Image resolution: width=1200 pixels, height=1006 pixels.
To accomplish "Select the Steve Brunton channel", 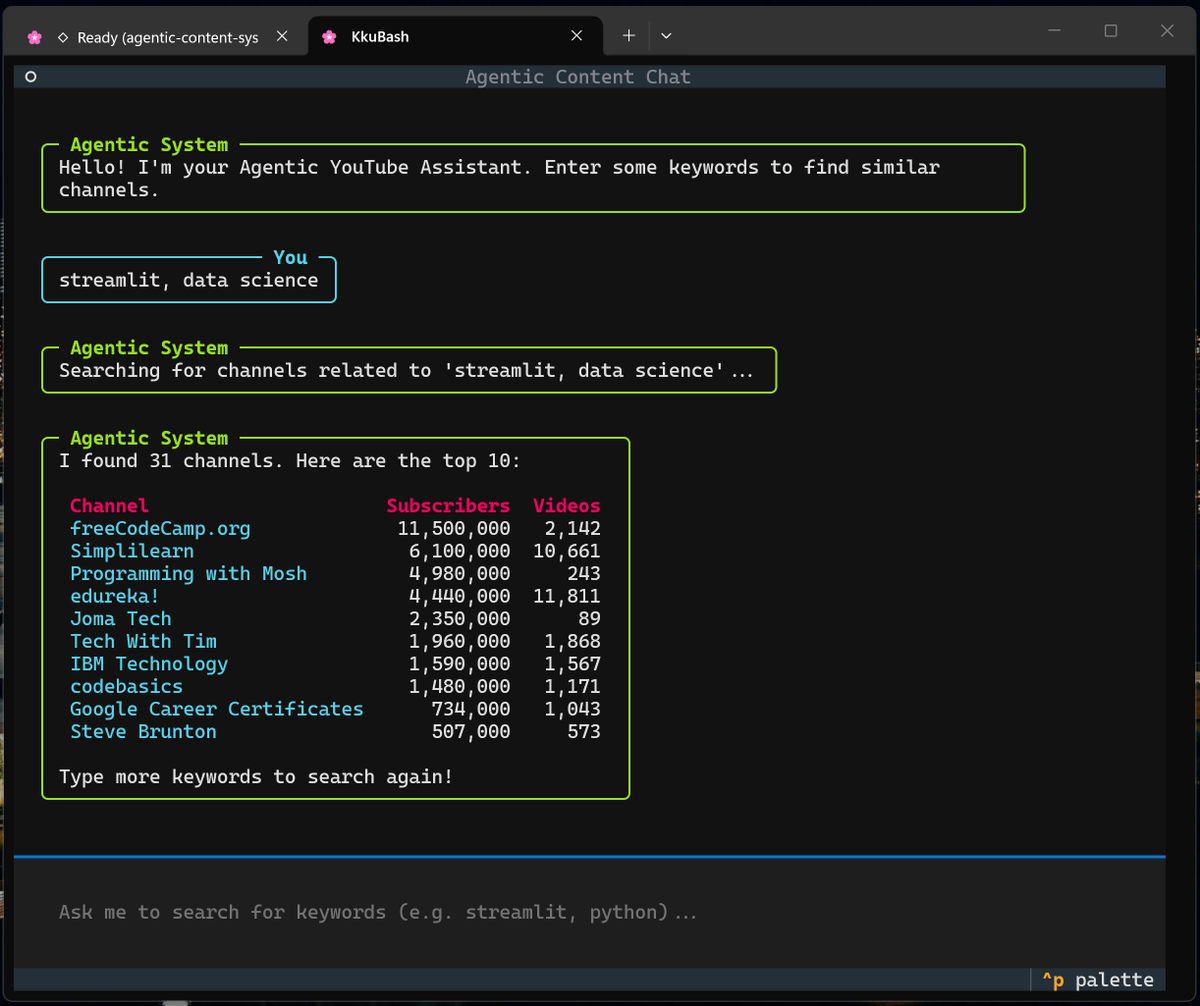I will coord(143,732).
